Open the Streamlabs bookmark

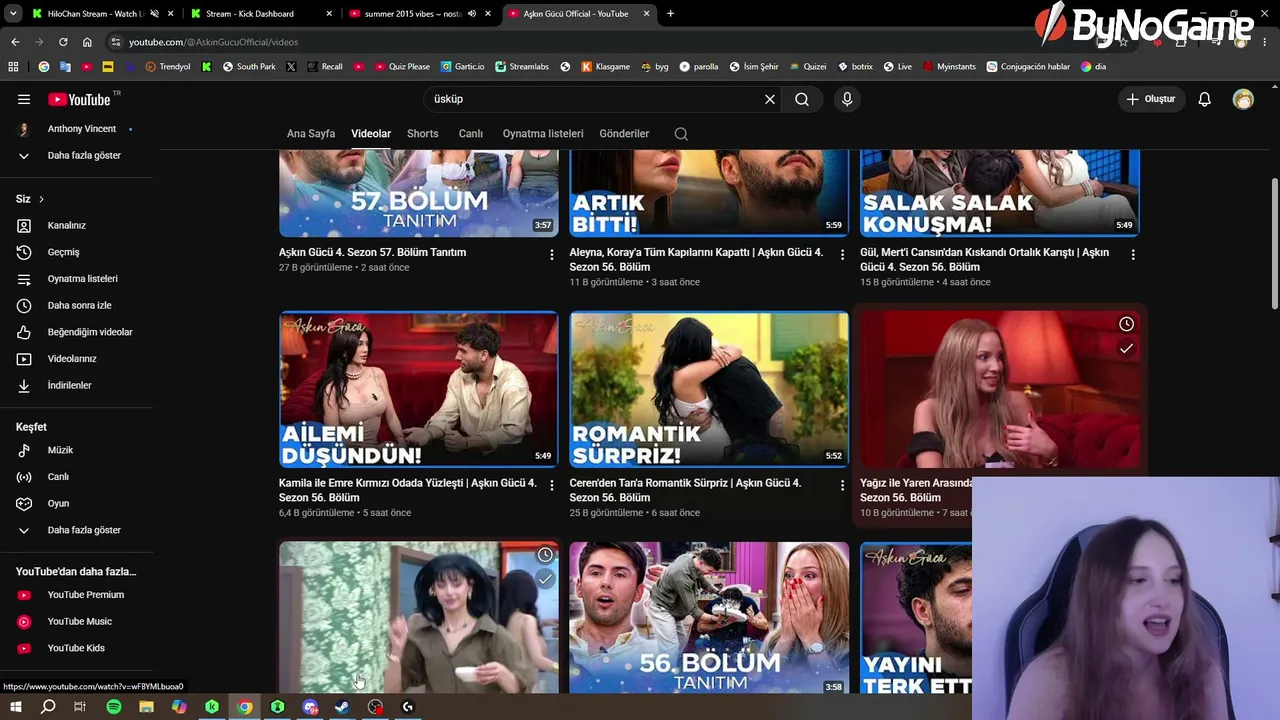tap(522, 67)
